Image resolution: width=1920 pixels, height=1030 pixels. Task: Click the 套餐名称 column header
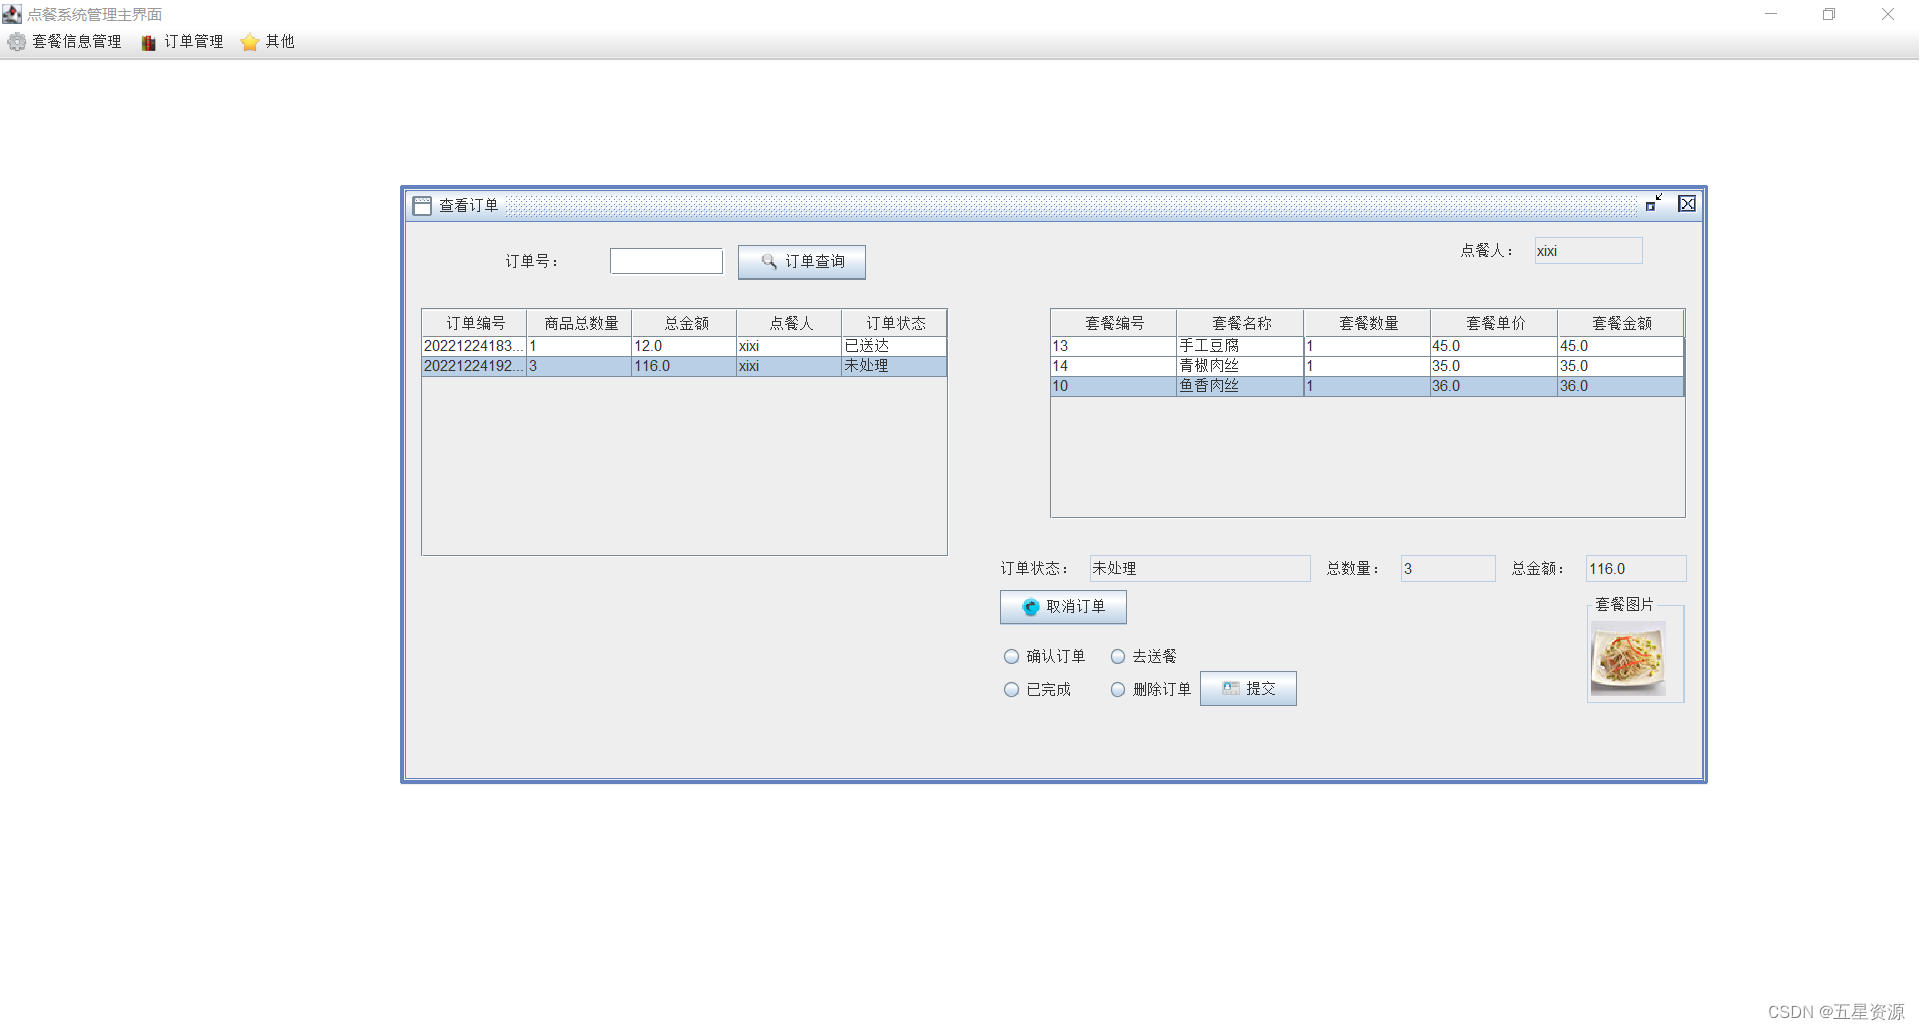[x=1241, y=323]
